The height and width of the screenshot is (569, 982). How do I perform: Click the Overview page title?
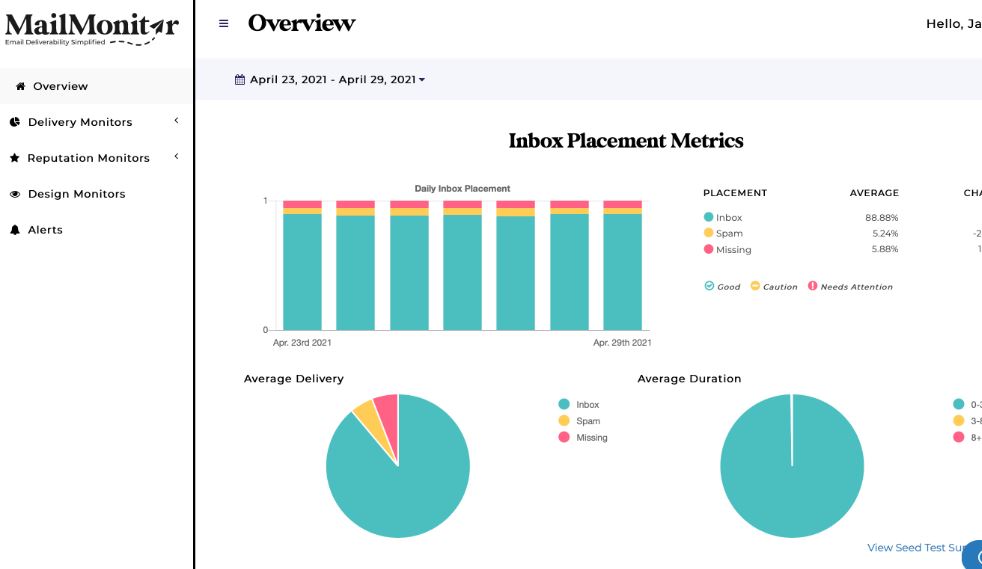[301, 23]
